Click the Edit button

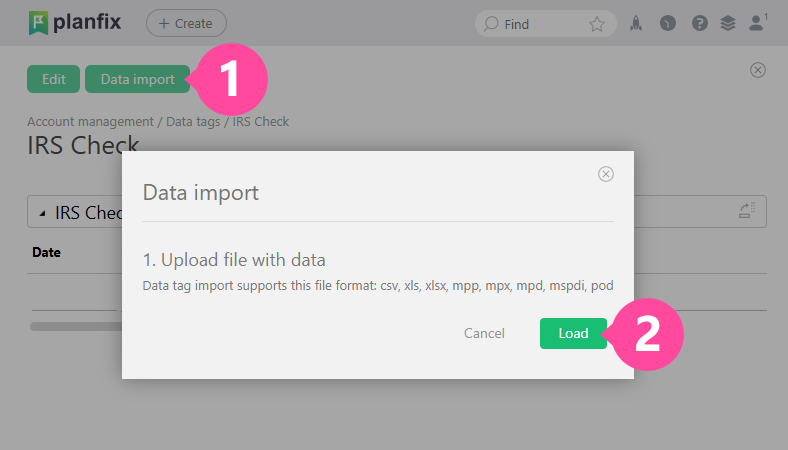53,79
